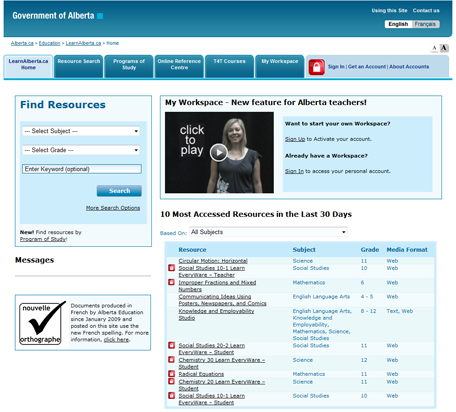456x412 pixels.
Task: Click 'Text, Web' media format cell
Action: tap(400, 311)
